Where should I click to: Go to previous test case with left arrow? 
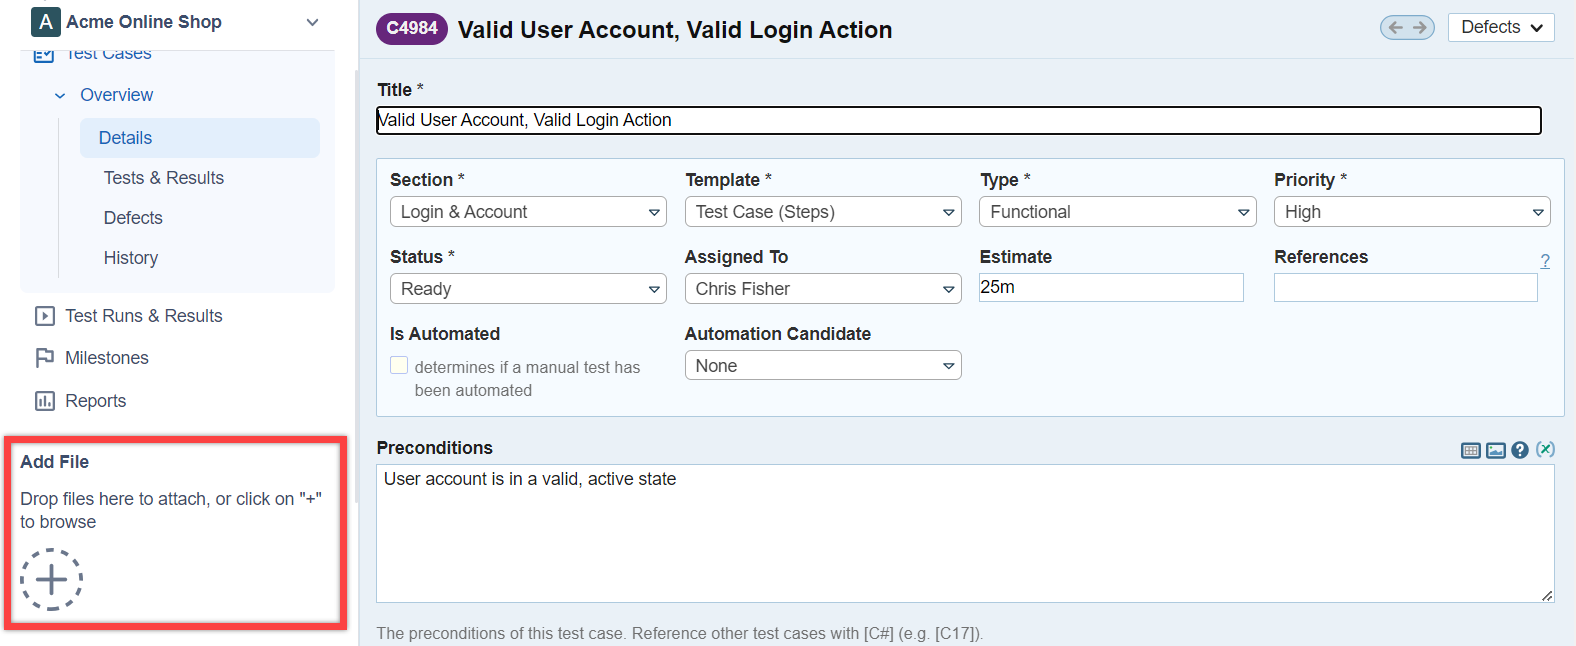[x=1396, y=28]
